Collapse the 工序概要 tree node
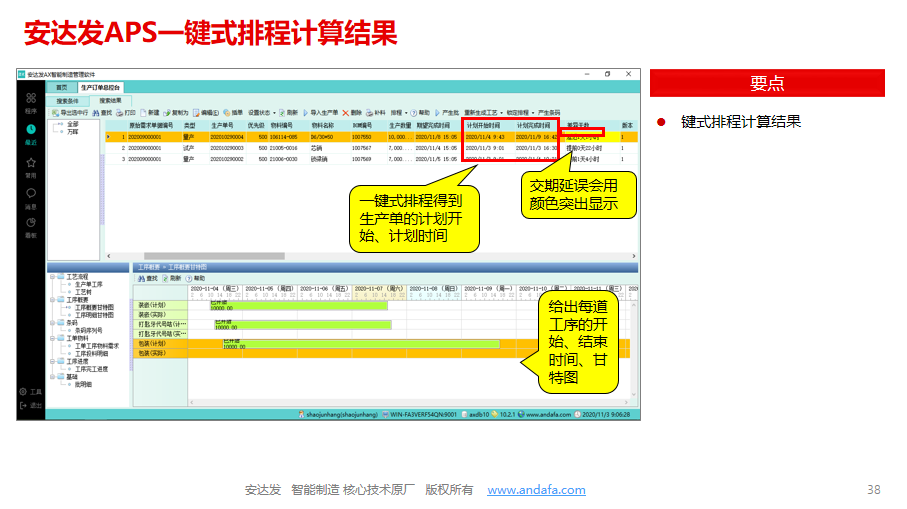The width and height of the screenshot is (907, 509). (53, 300)
